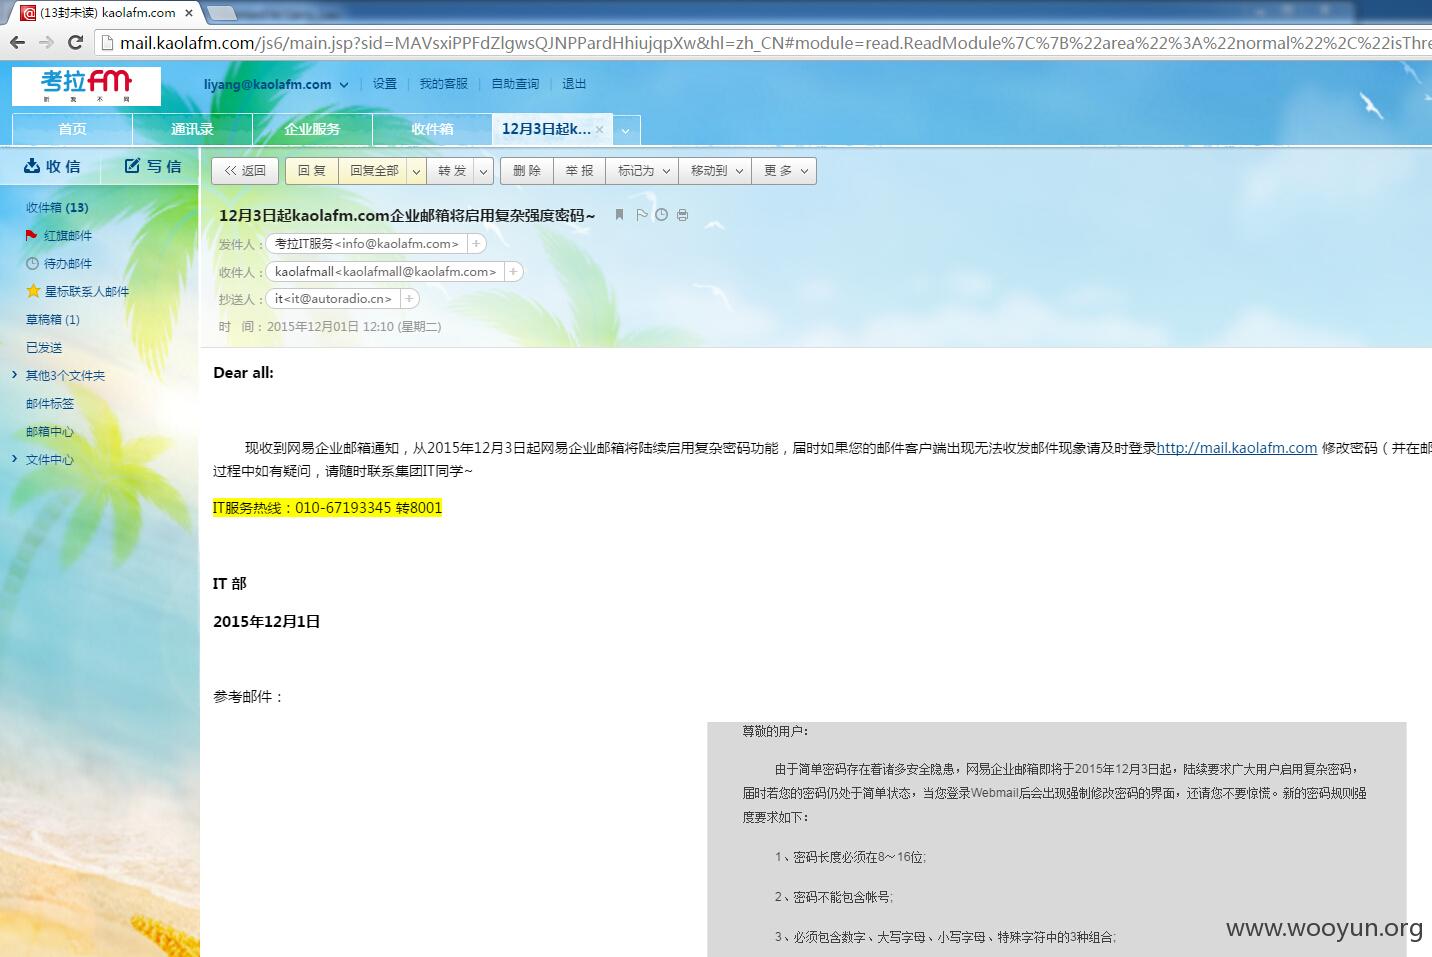Click the greyed reference email image

(x=1056, y=839)
